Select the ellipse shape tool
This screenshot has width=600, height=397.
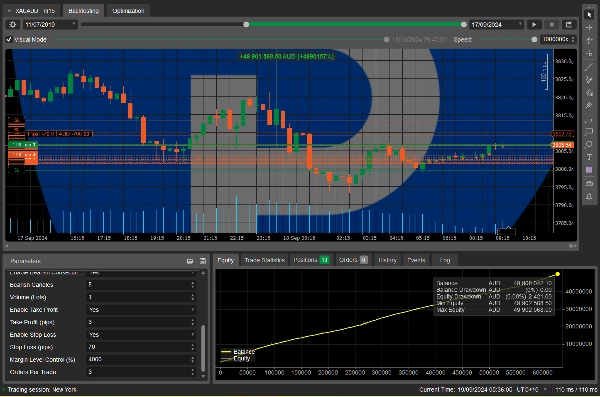[x=589, y=144]
